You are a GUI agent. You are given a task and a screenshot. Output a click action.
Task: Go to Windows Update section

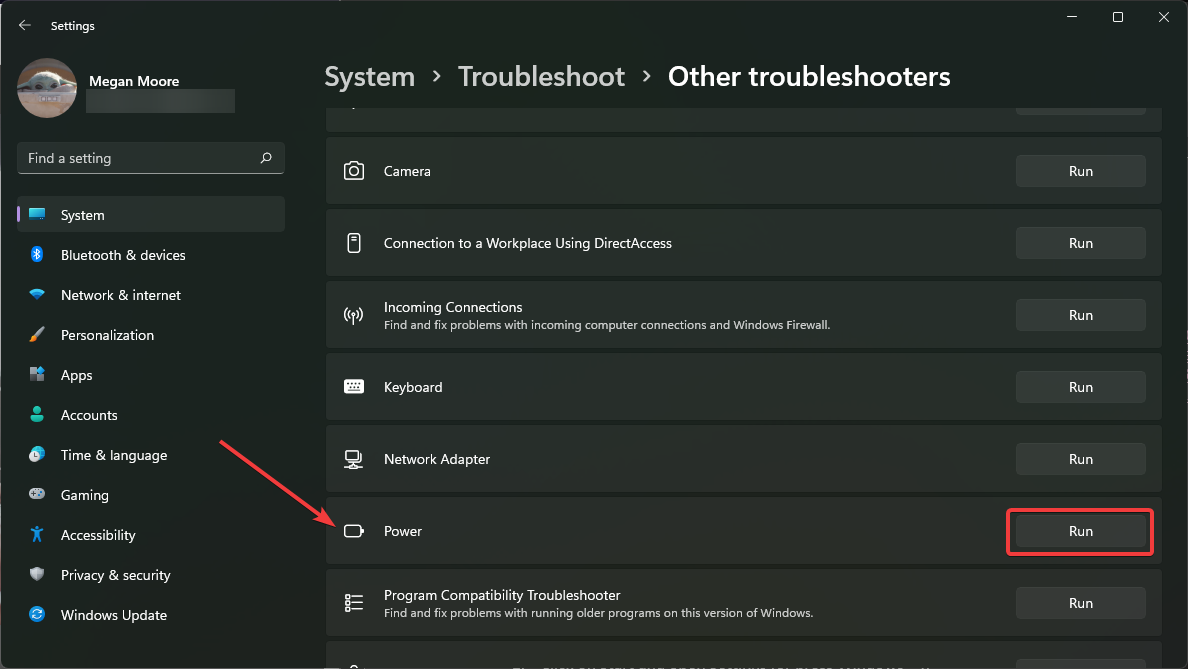point(113,615)
